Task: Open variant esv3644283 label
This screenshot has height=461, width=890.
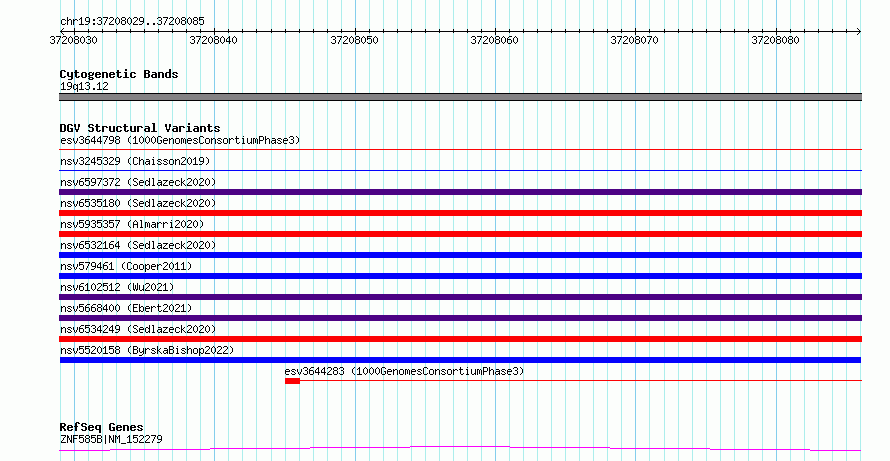Action: click(x=404, y=371)
